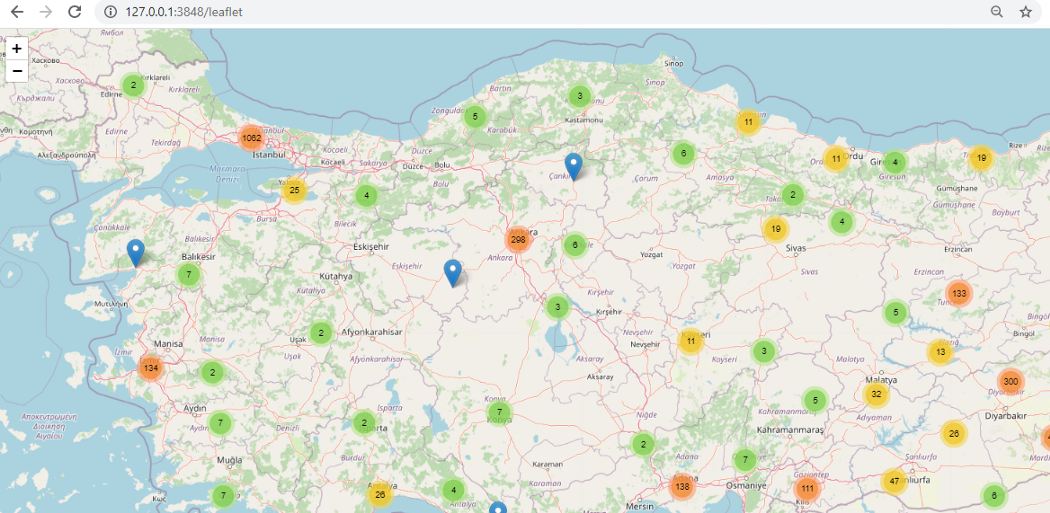
Task: Click the Nevşehir city label
Action: click(x=646, y=344)
